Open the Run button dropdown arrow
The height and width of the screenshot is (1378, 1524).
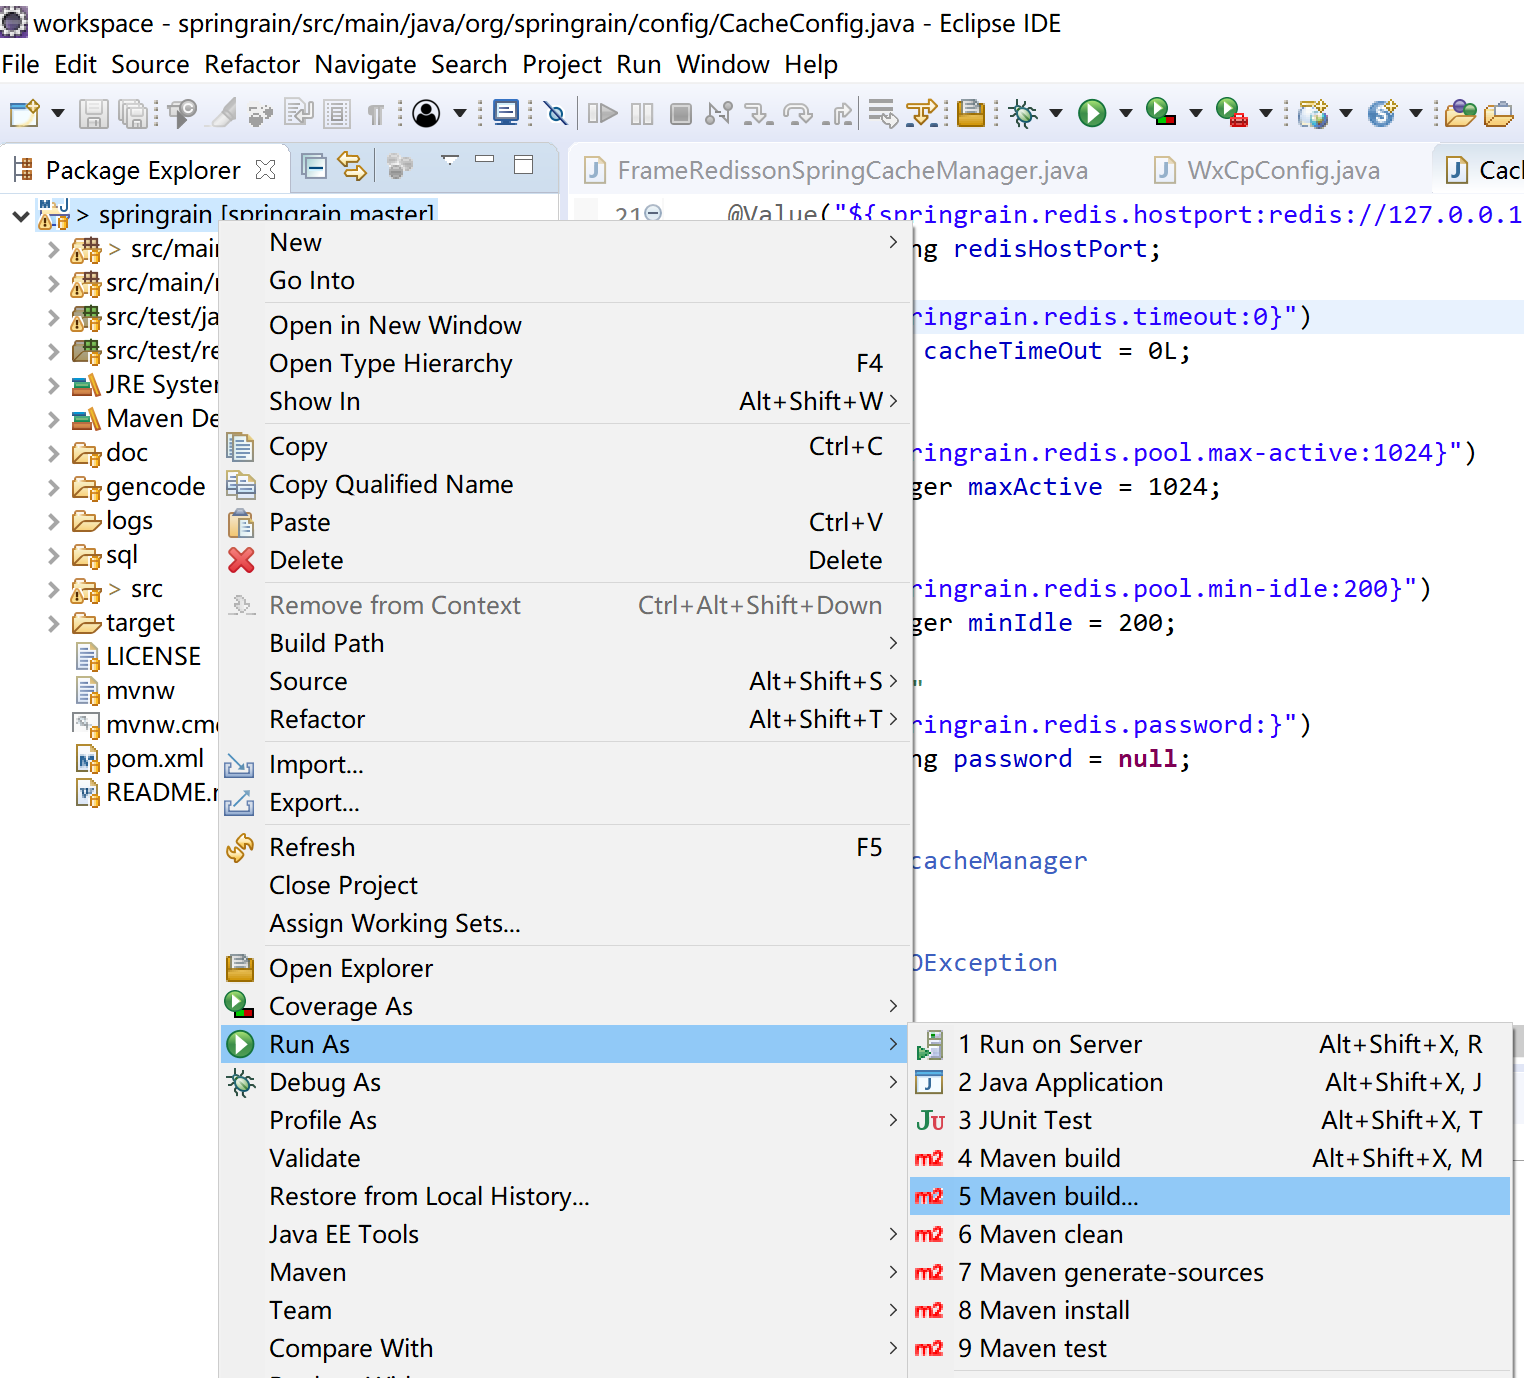point(1125,113)
